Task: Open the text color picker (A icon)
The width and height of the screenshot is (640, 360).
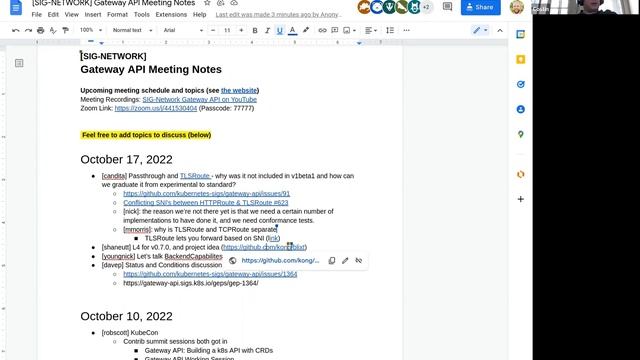Action: coord(292,30)
